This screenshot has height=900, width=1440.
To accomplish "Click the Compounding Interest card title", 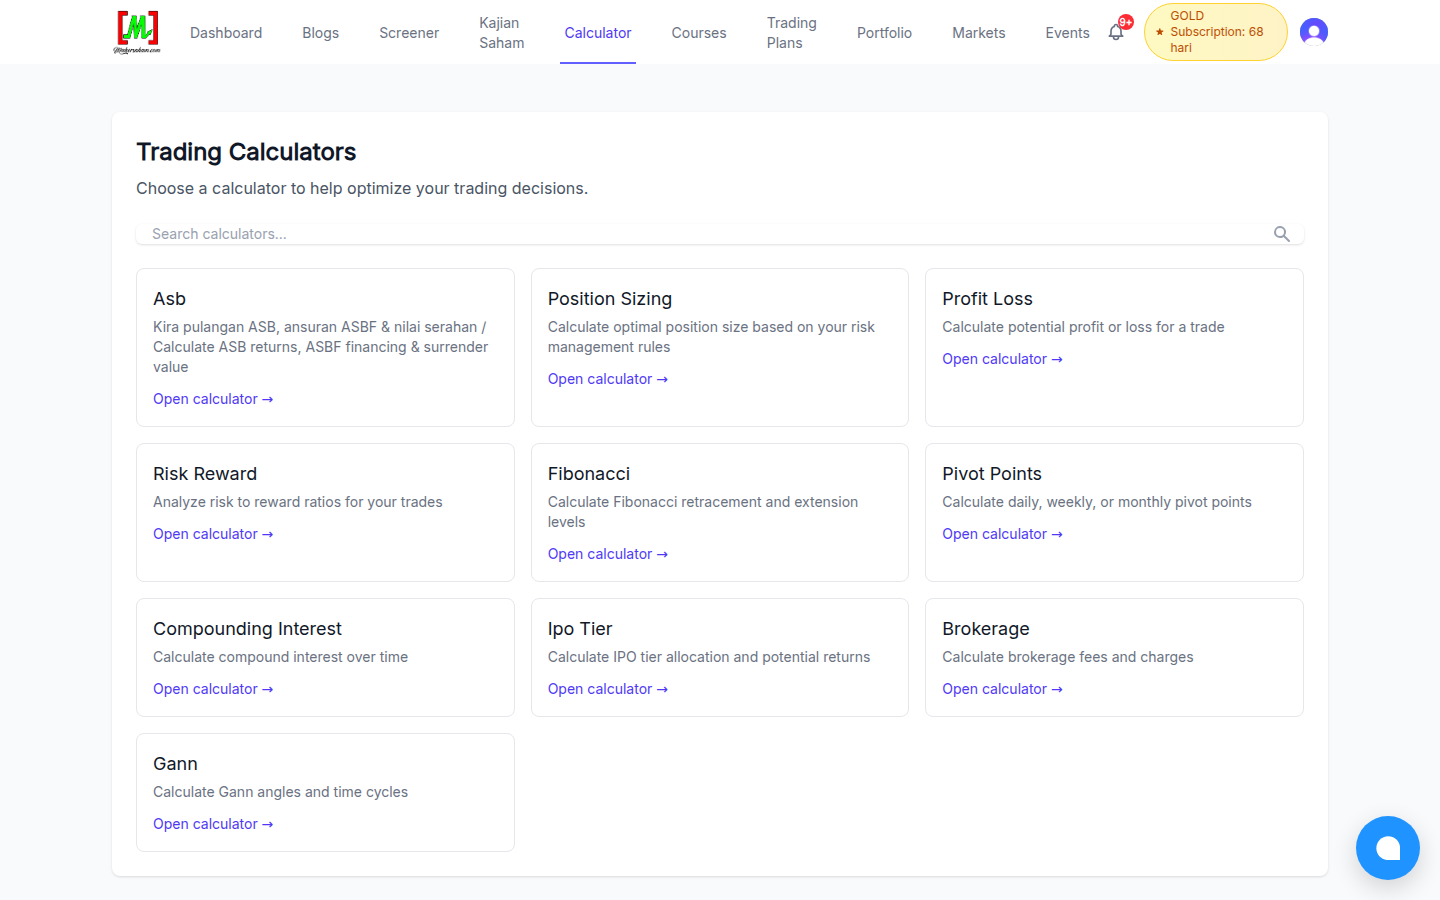I will point(247,629).
